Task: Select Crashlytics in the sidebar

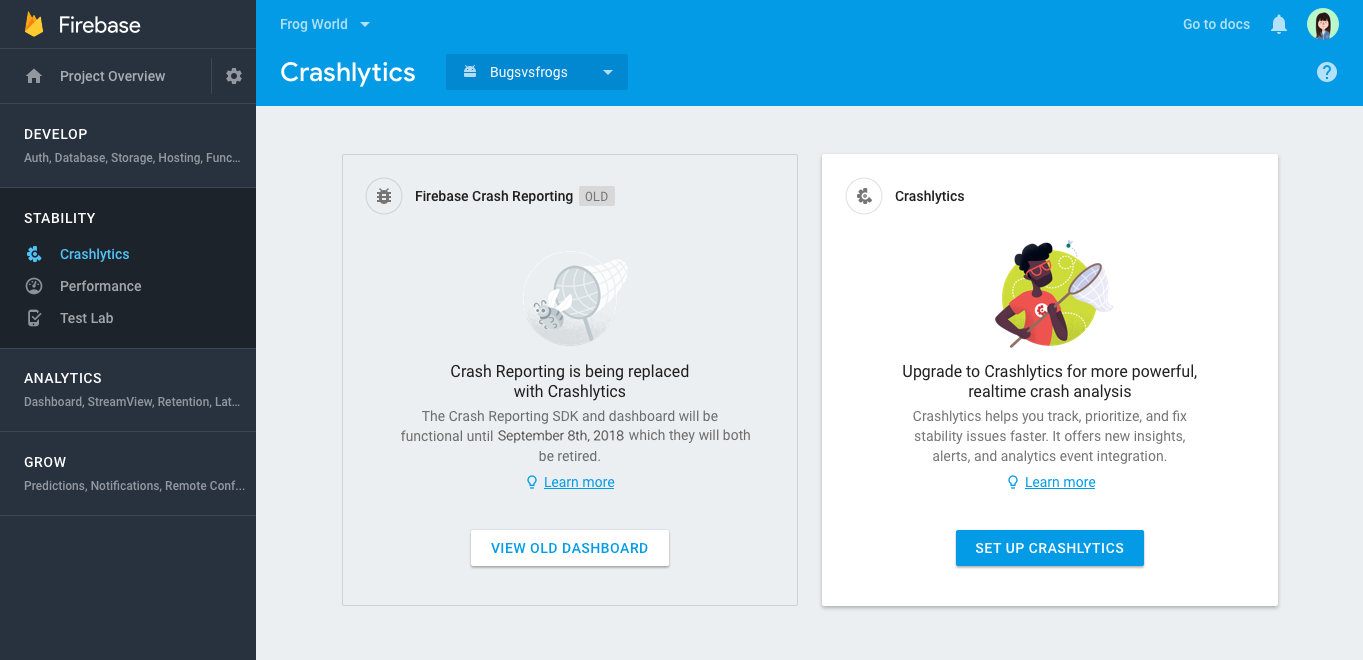Action: (x=94, y=254)
